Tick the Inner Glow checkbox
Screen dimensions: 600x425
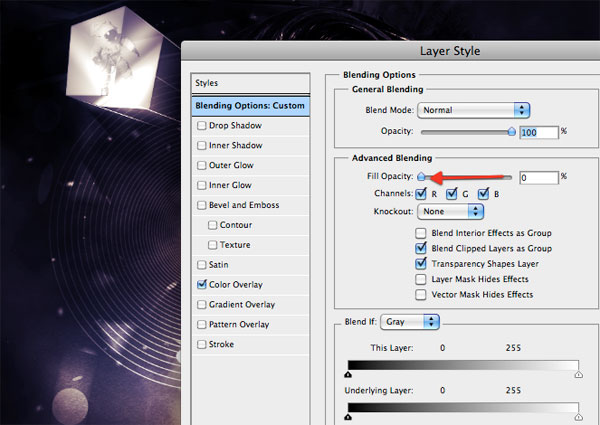click(201, 185)
